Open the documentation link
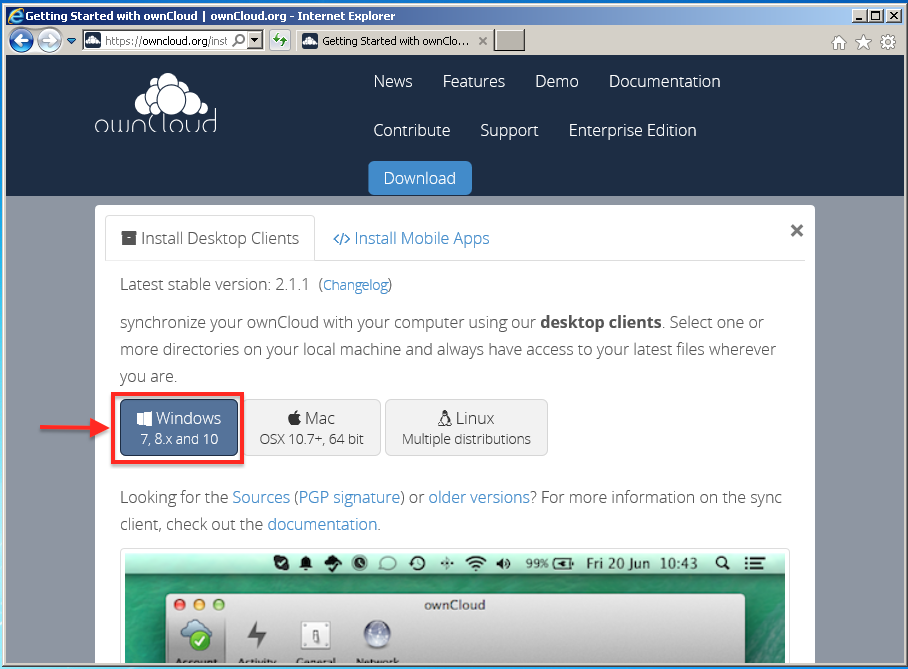The width and height of the screenshot is (908, 669). [322, 524]
